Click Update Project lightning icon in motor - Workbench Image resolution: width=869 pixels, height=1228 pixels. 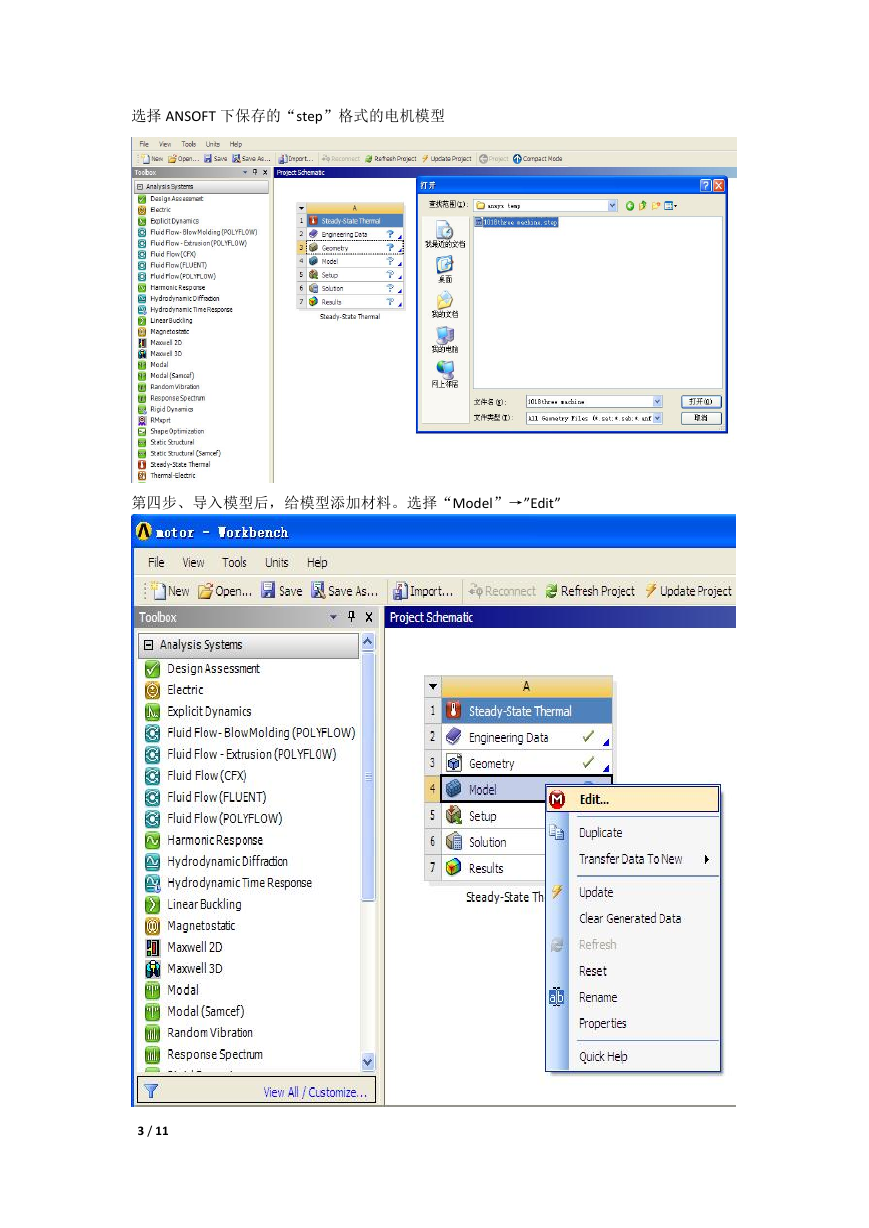pos(650,591)
